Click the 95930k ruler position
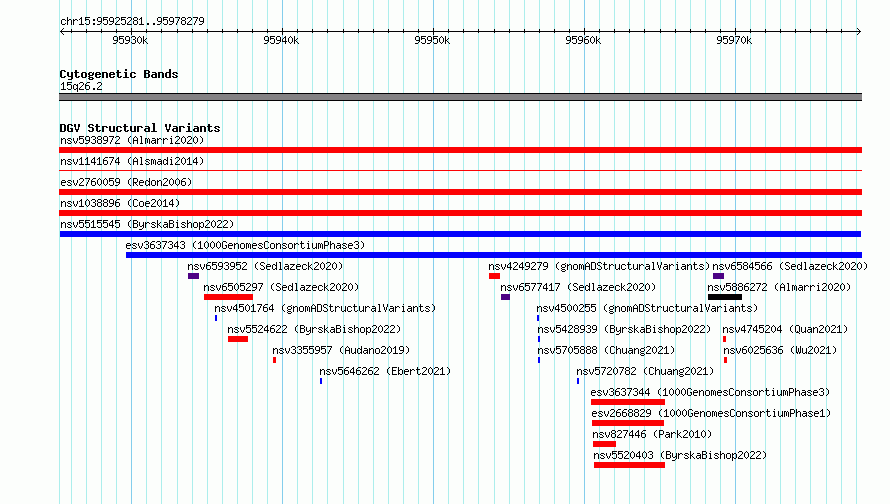The height and width of the screenshot is (504, 890). pyautogui.click(x=130, y=40)
